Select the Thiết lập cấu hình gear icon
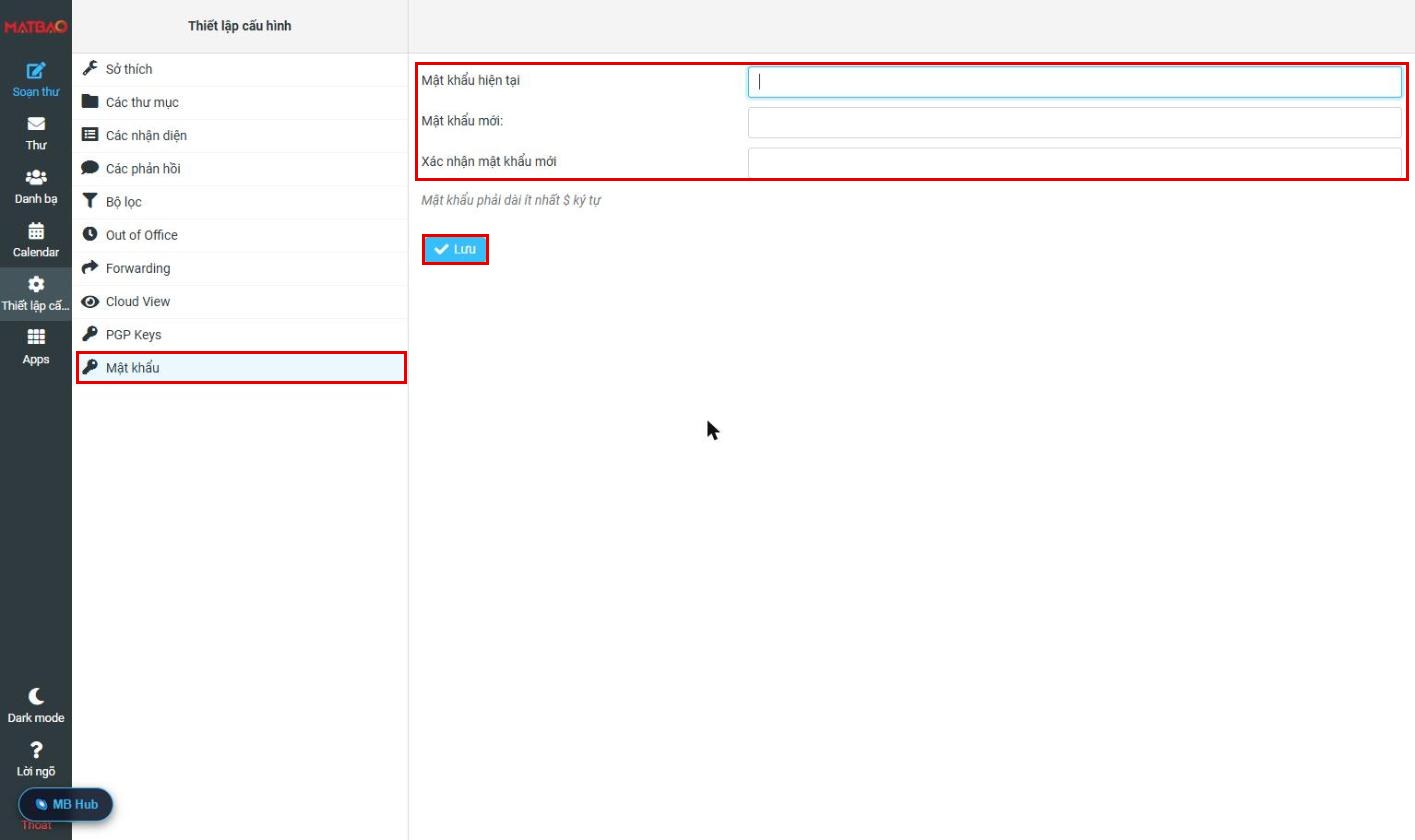1415x840 pixels. point(36,284)
